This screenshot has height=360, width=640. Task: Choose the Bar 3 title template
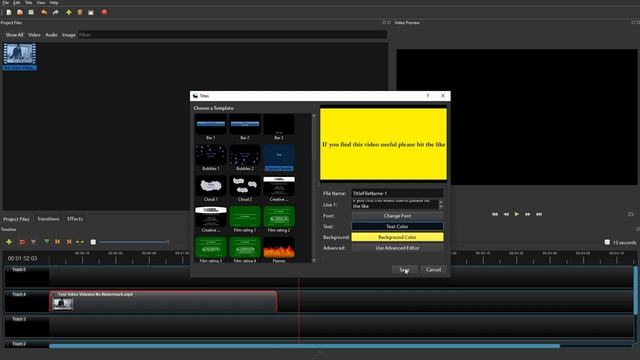pos(279,127)
